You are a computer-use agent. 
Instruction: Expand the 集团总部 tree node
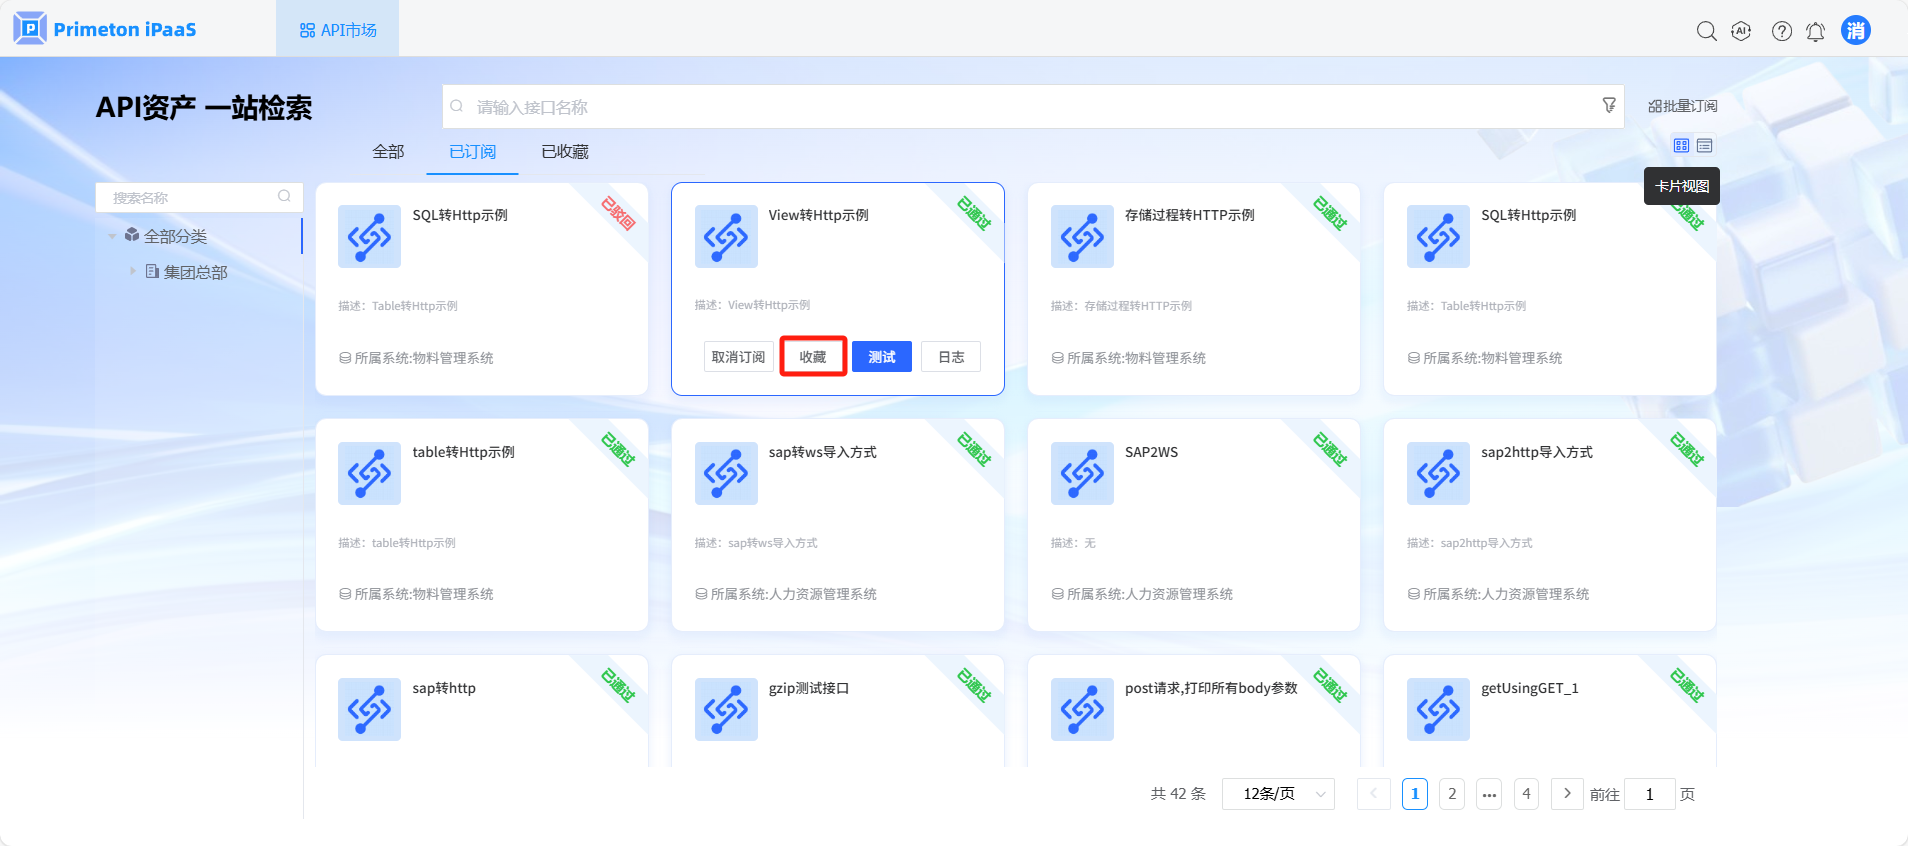pos(132,271)
